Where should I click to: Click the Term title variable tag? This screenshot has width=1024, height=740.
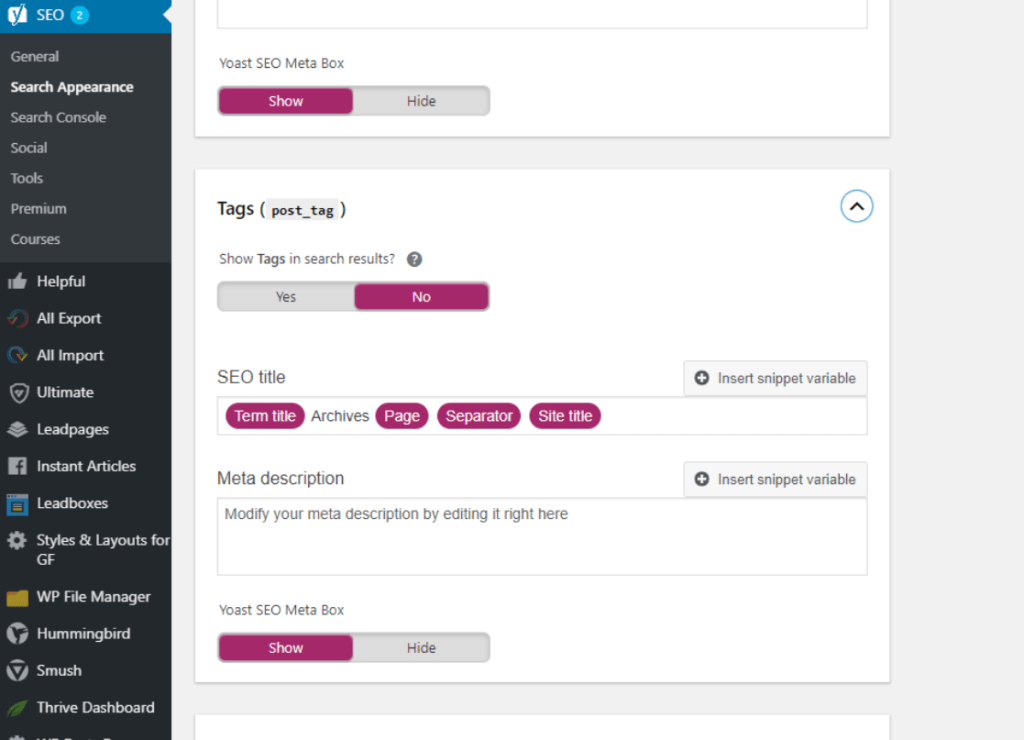click(265, 416)
